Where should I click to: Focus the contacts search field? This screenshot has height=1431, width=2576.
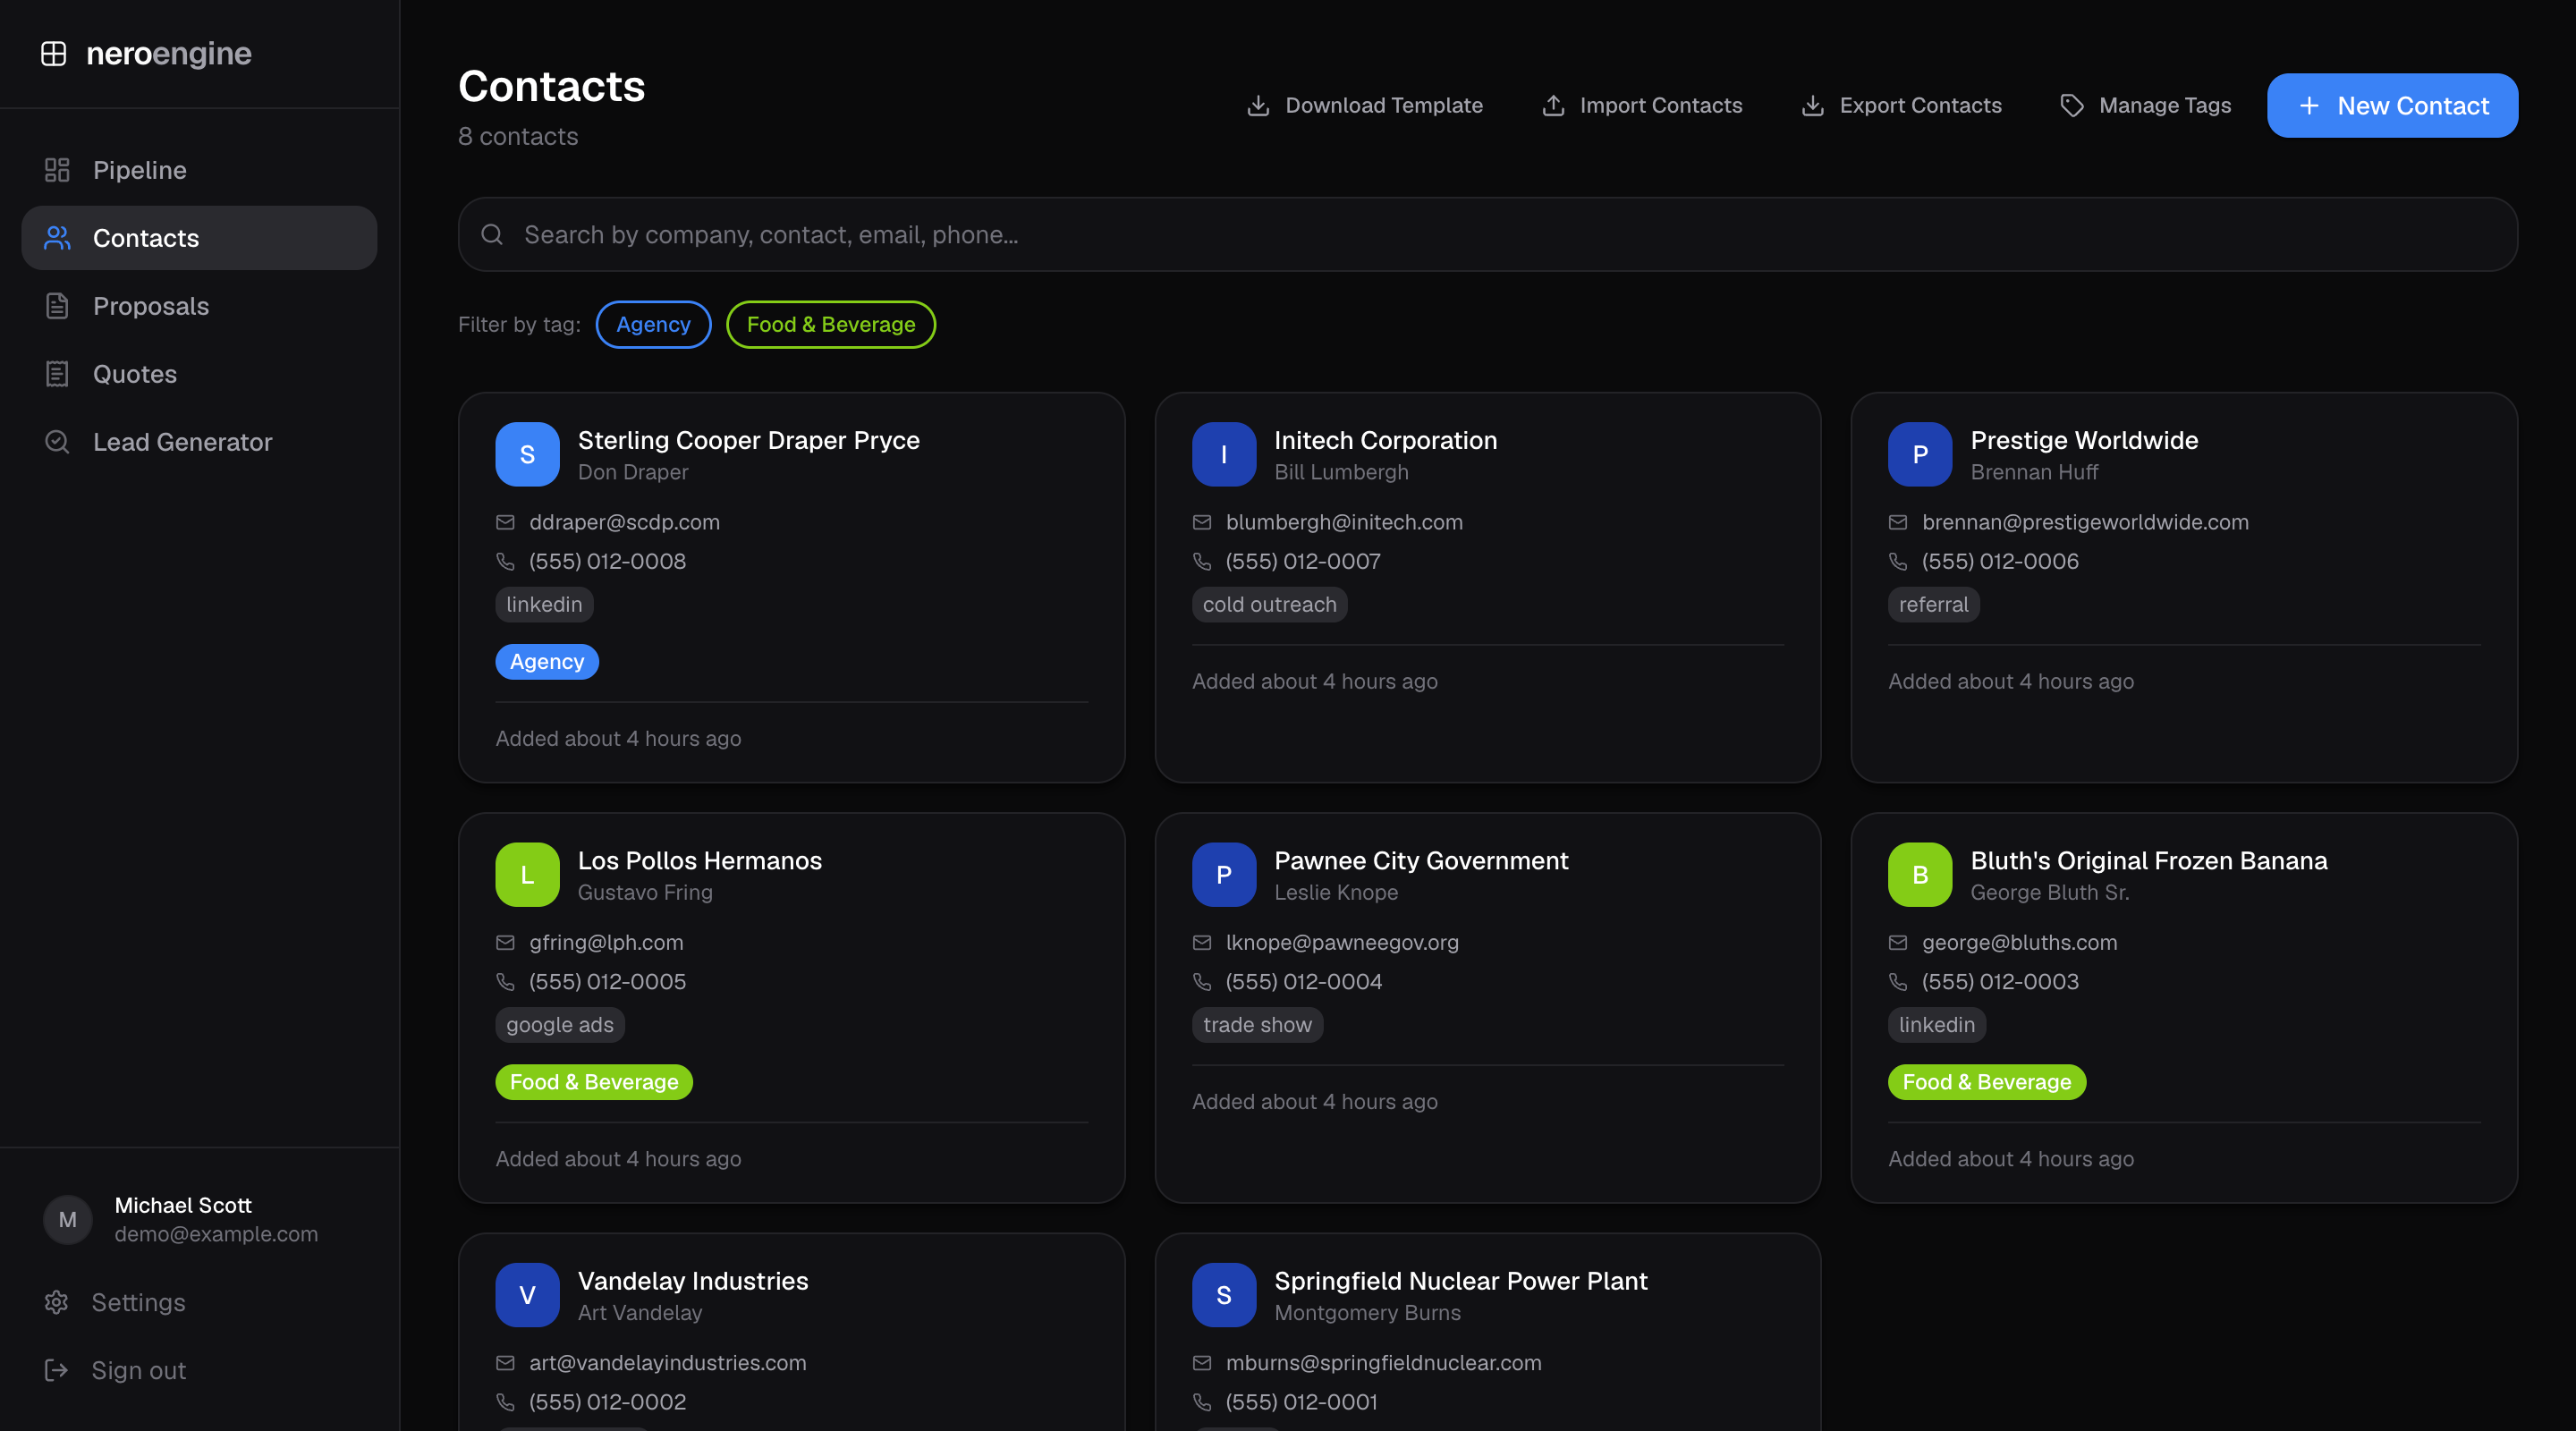pos(1487,234)
